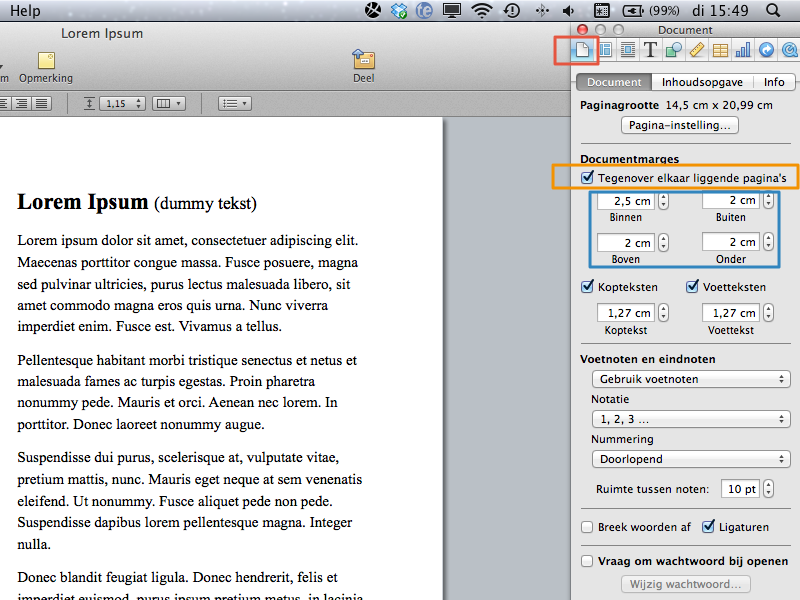Click the Ruimte tussen noten stepper
The image size is (800, 600).
point(768,489)
